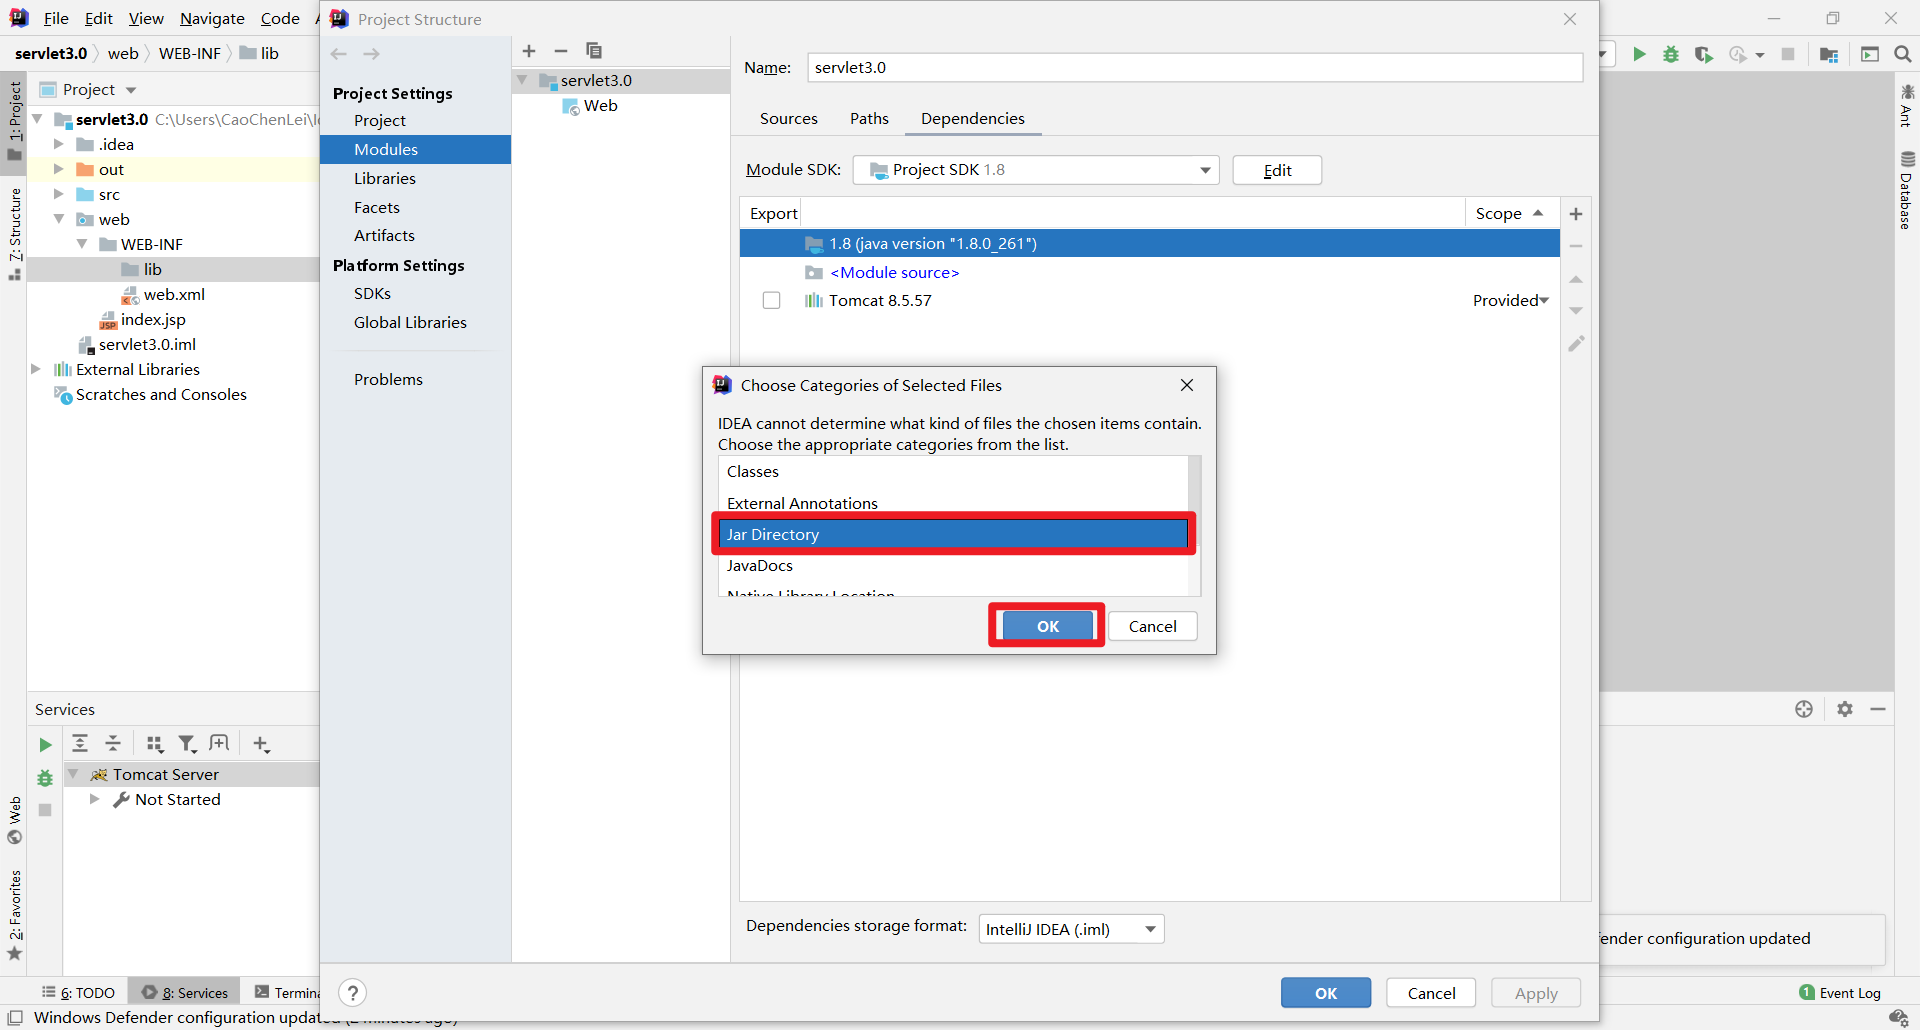Click the Stop icon in toolbar
This screenshot has width=1920, height=1030.
coord(1788,54)
